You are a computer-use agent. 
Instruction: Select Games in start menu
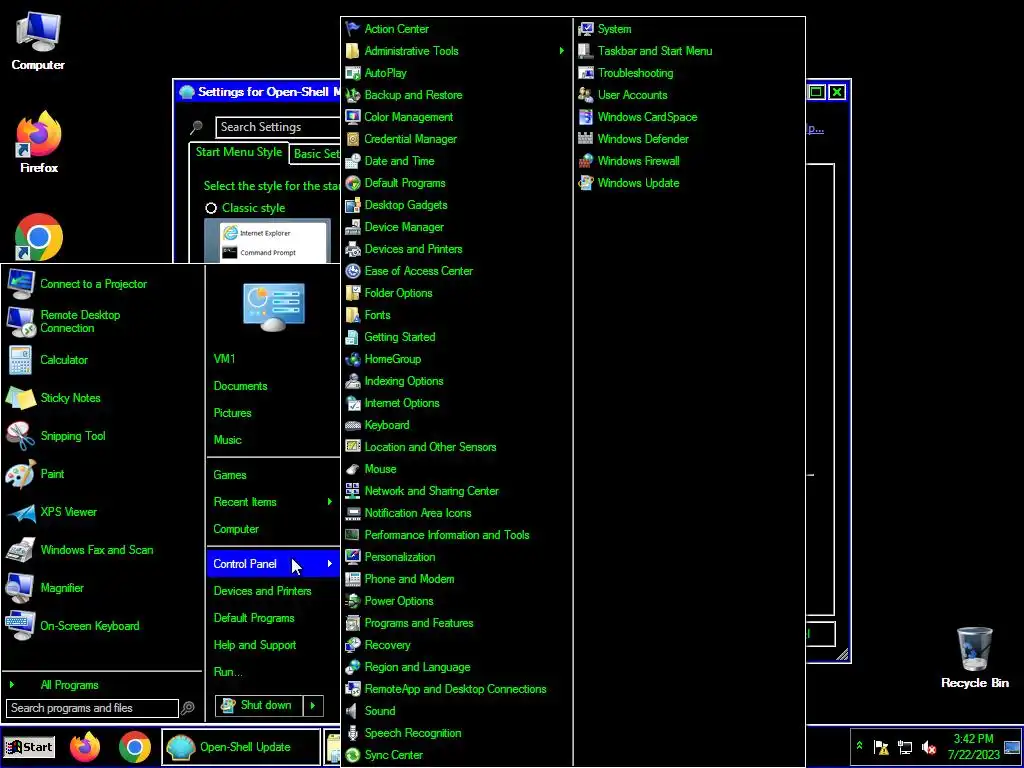click(x=230, y=475)
